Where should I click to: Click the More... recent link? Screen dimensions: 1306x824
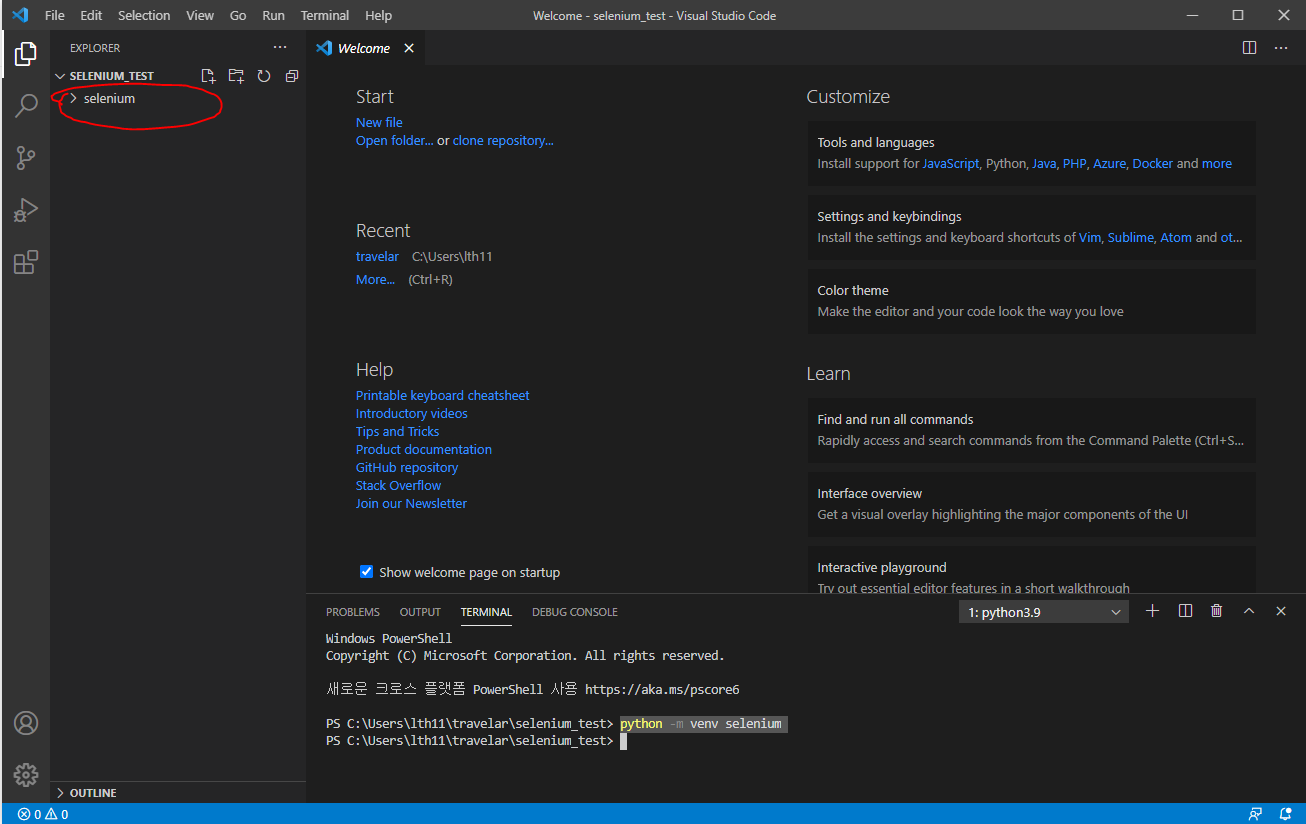coord(375,279)
